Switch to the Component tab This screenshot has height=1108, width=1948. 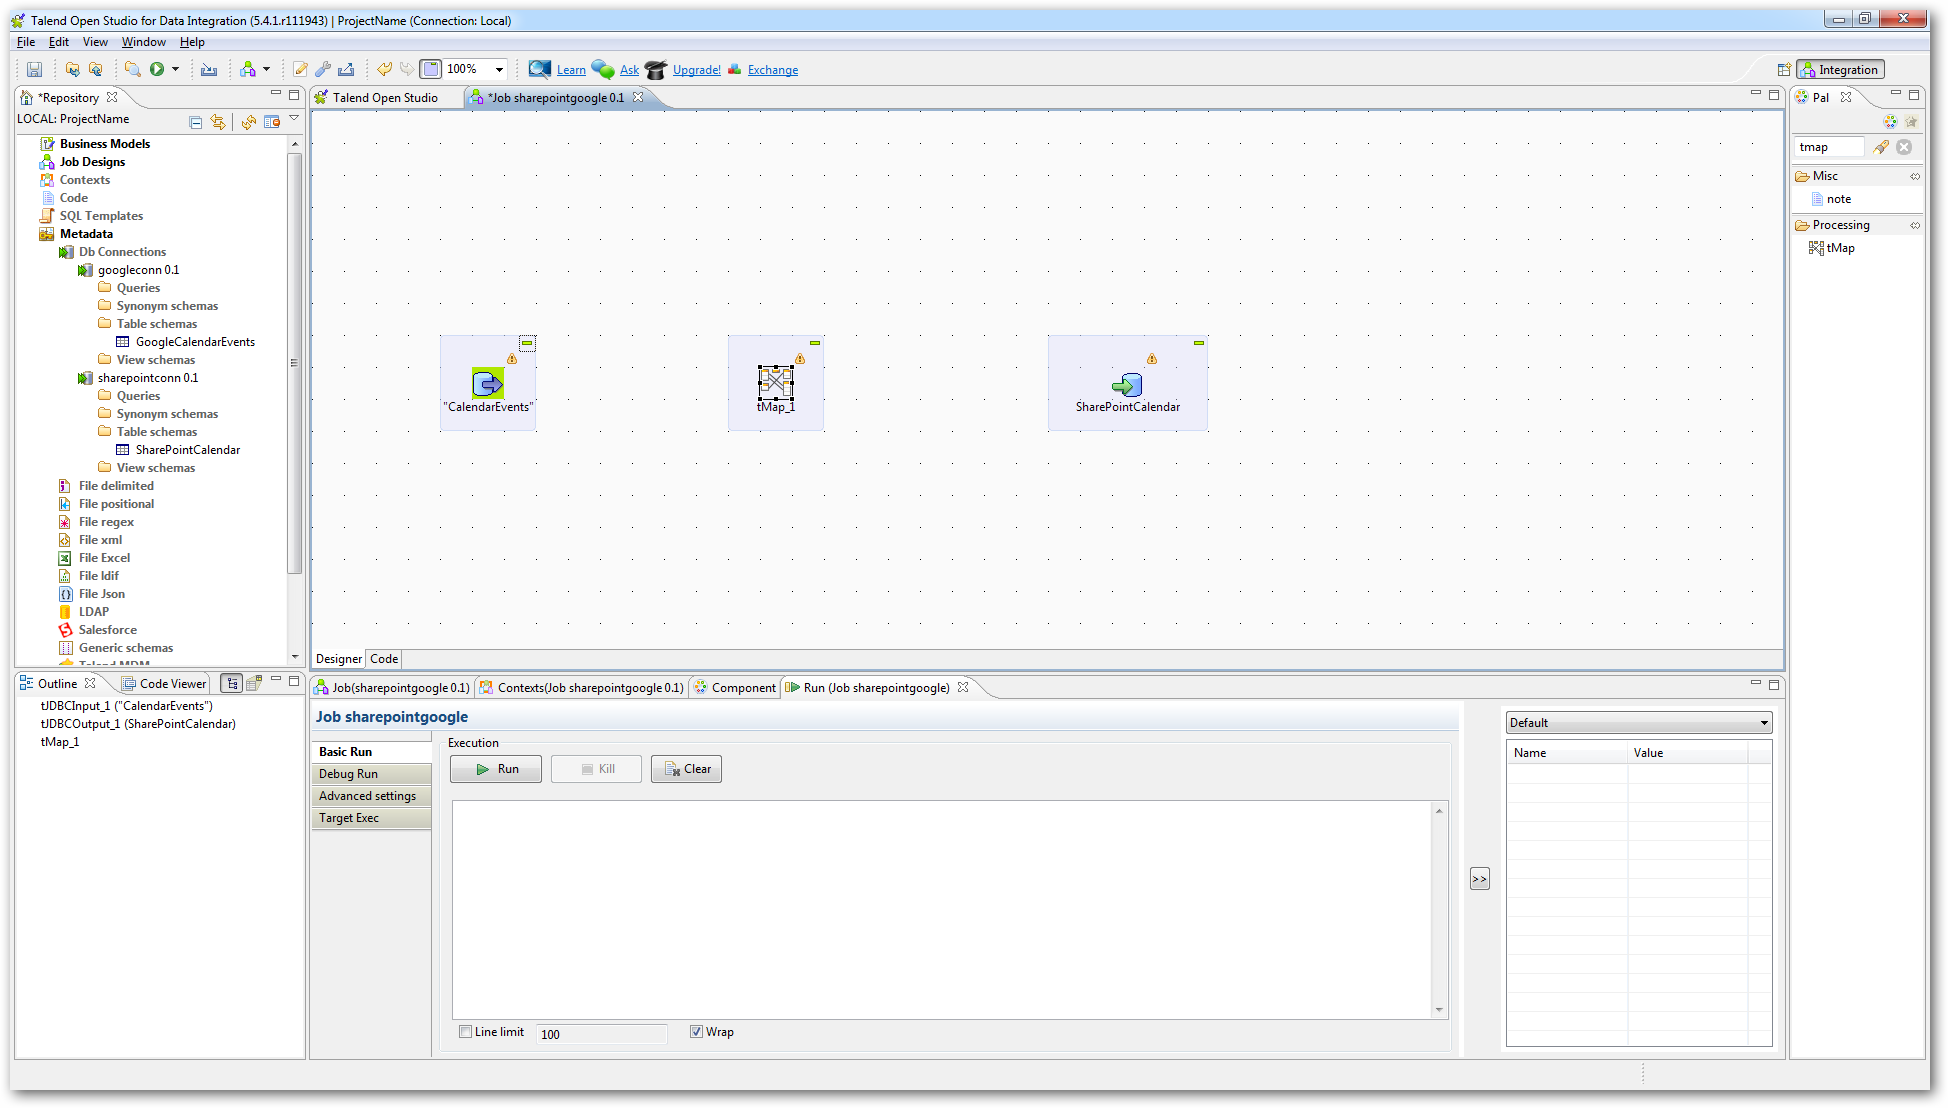pyautogui.click(x=743, y=688)
